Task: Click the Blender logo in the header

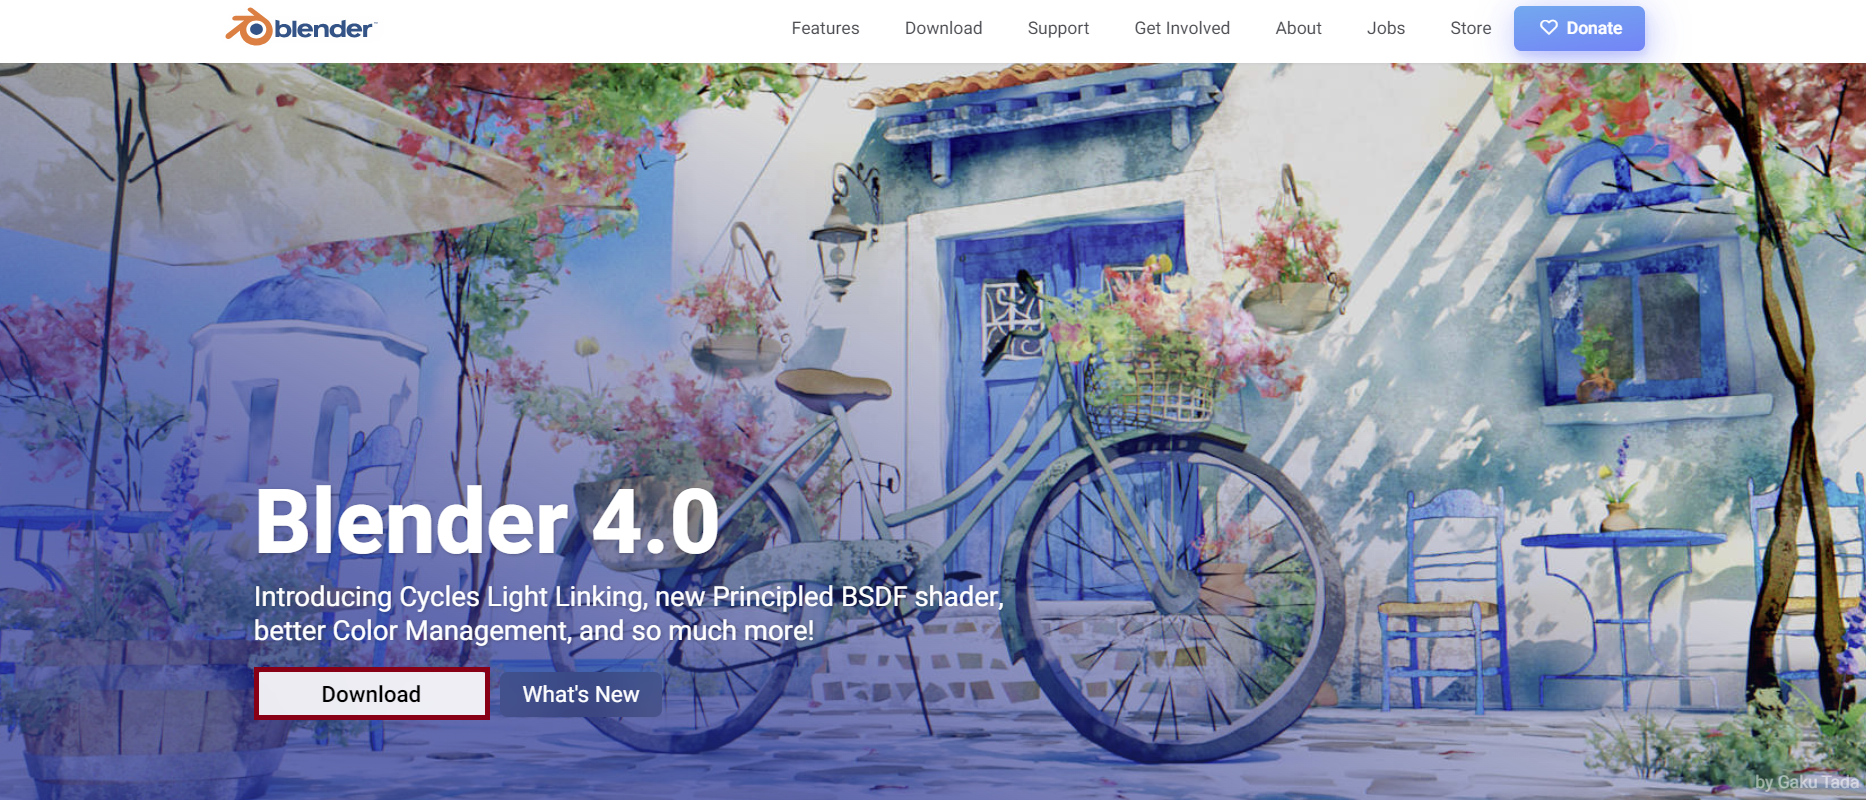Action: point(301,28)
